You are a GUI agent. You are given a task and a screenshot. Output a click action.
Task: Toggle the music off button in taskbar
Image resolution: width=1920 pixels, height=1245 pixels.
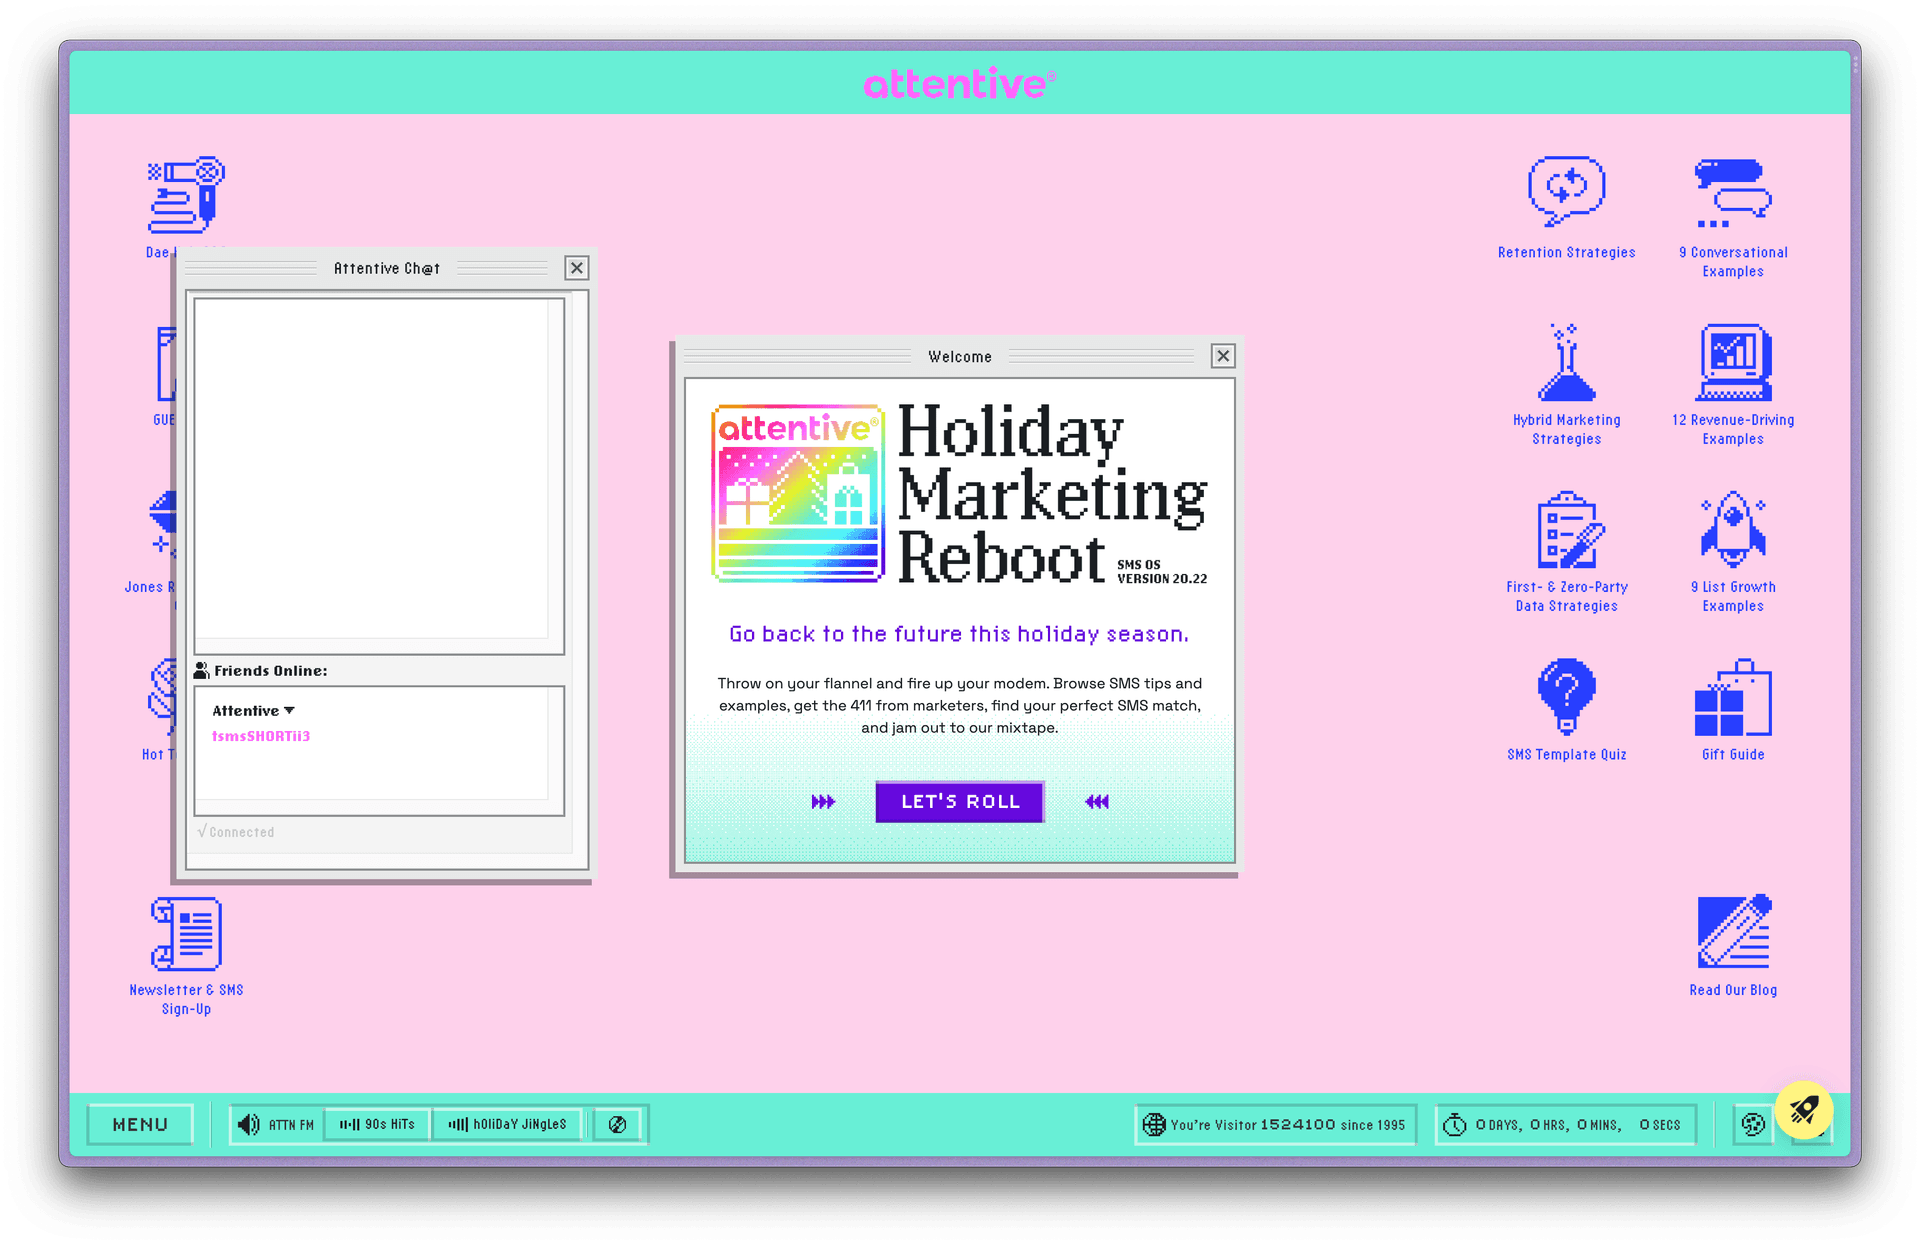(618, 1124)
